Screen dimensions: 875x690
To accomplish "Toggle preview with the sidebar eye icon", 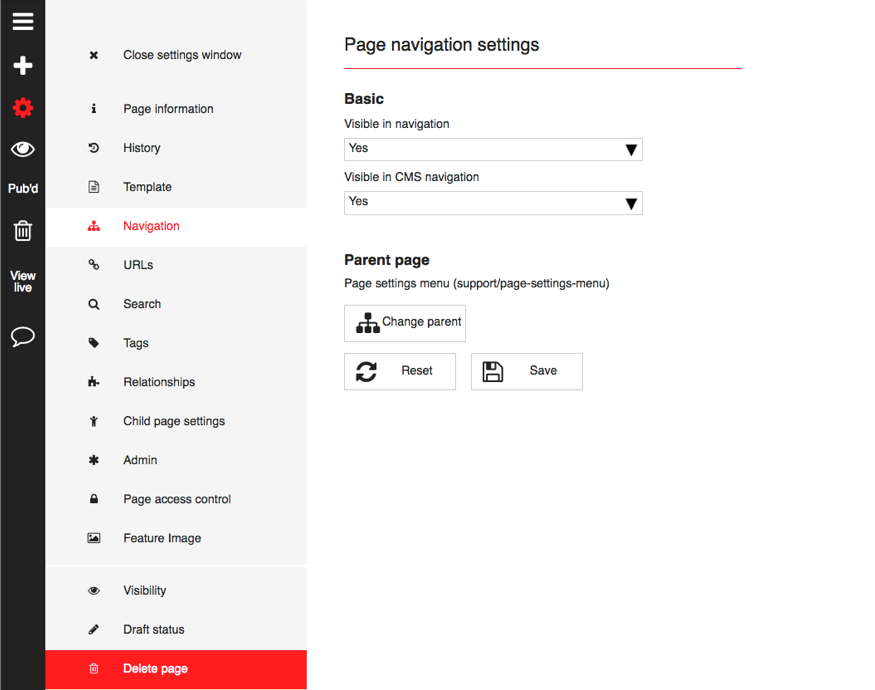I will 23,149.
